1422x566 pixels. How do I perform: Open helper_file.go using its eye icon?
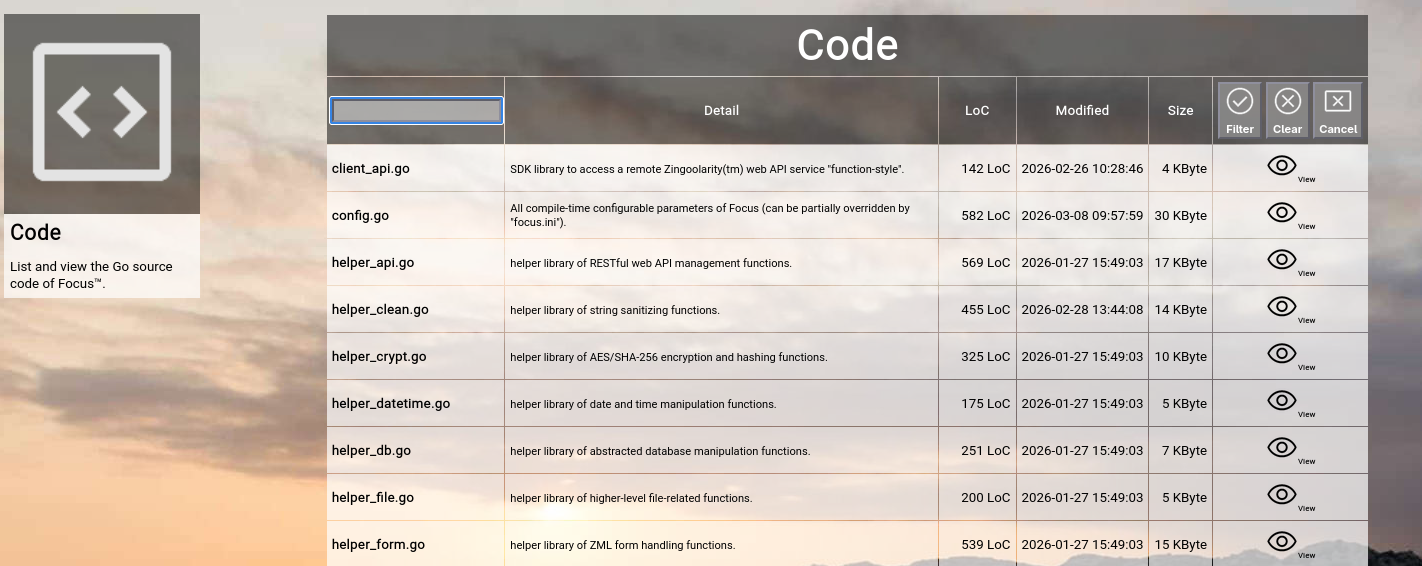coord(1282,496)
